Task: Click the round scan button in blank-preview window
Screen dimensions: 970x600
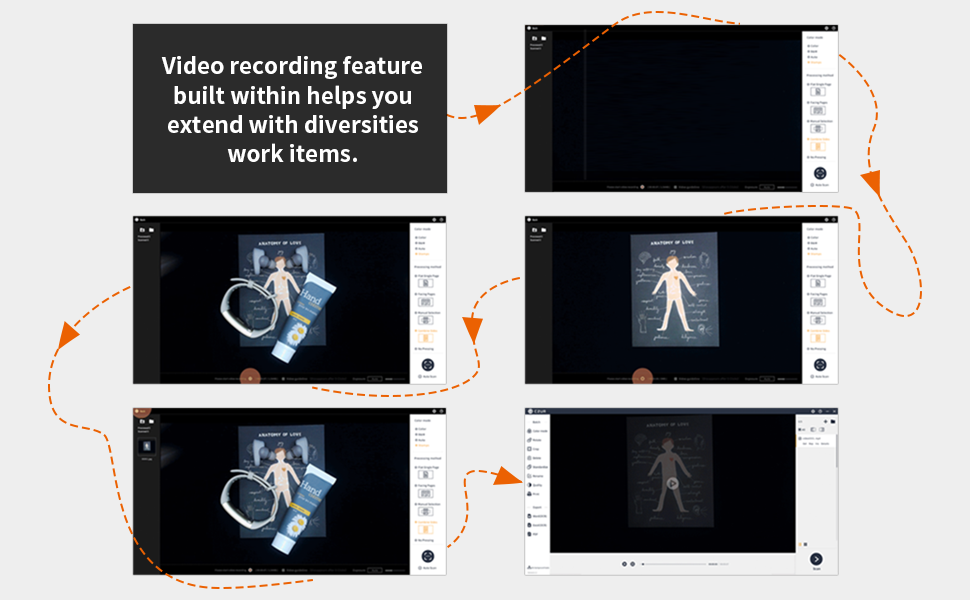Action: coord(820,173)
